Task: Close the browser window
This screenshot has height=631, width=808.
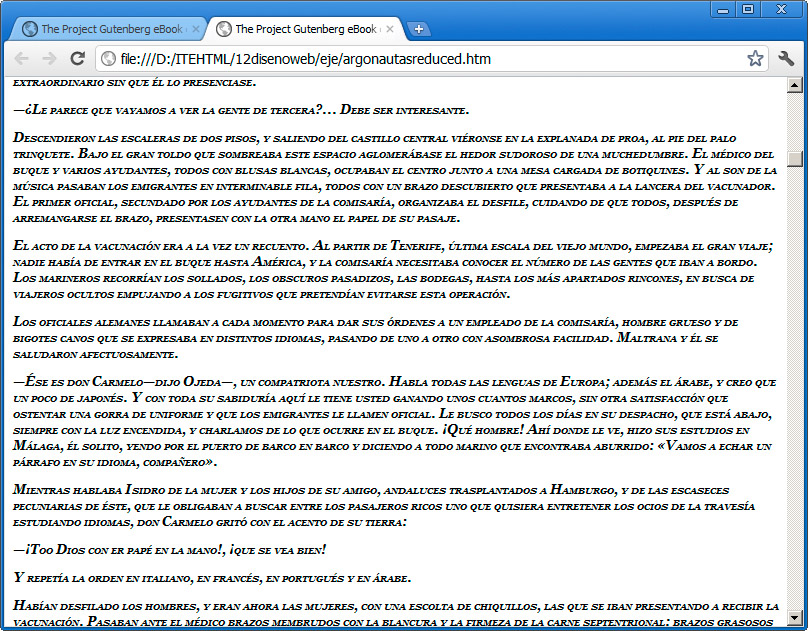Action: [781, 9]
